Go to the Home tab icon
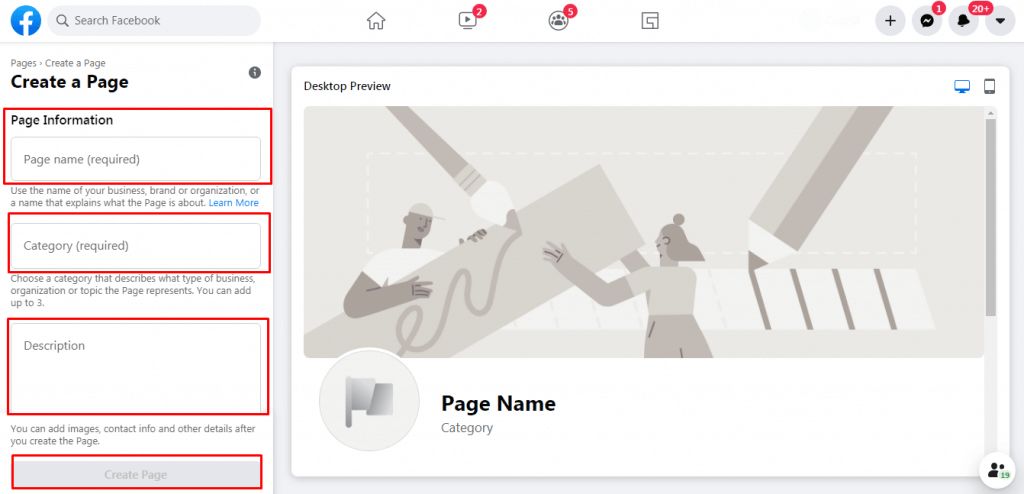The width and height of the screenshot is (1024, 494). (x=376, y=21)
